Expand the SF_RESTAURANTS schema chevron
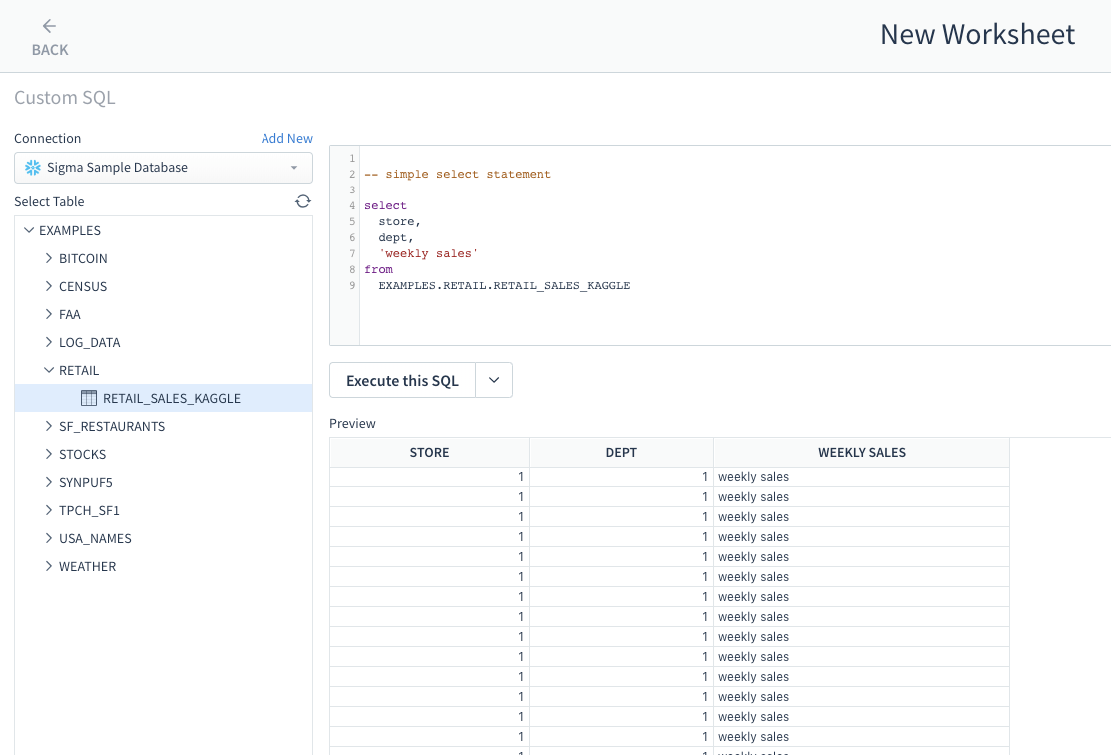1111x755 pixels. (48, 426)
